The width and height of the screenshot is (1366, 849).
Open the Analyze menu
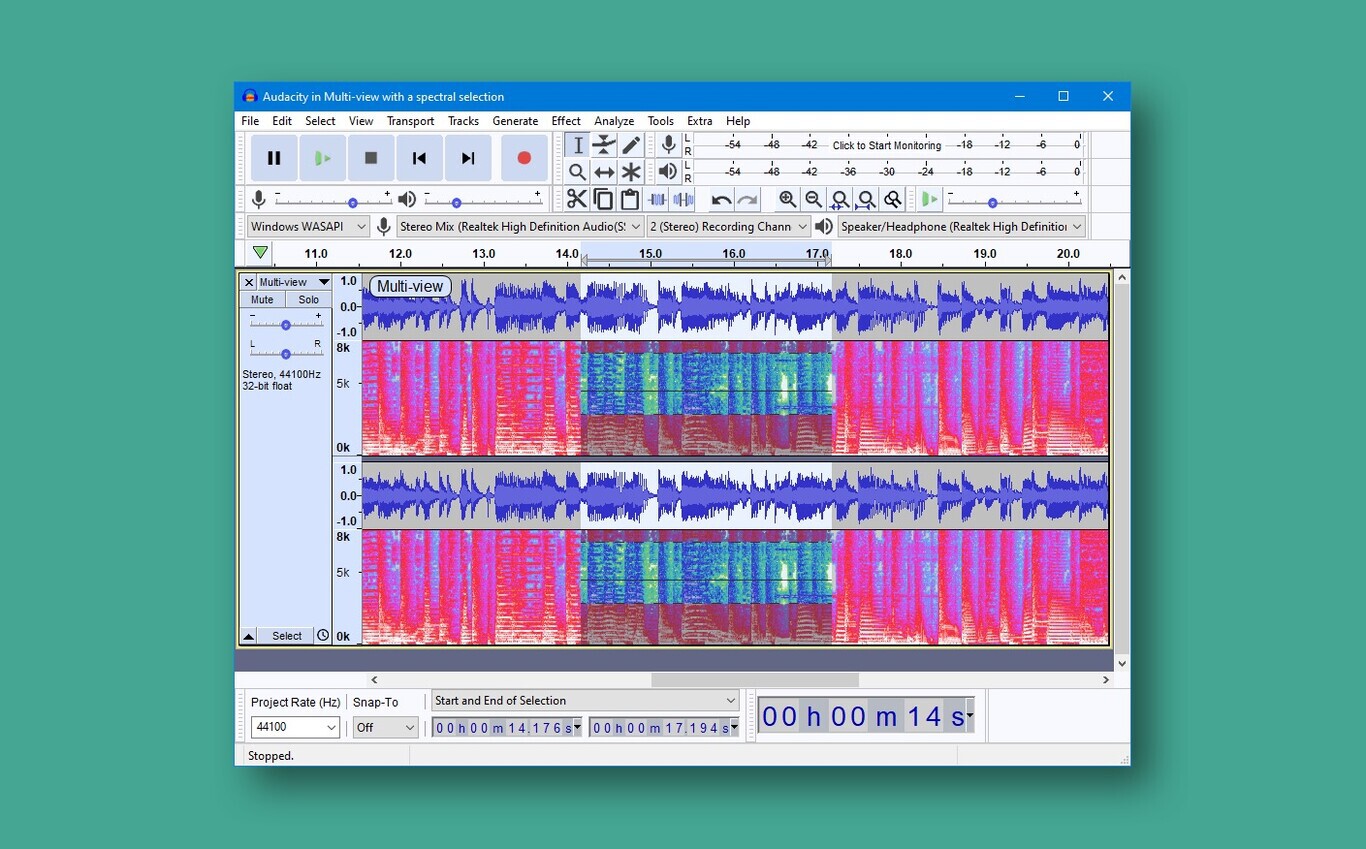[614, 121]
